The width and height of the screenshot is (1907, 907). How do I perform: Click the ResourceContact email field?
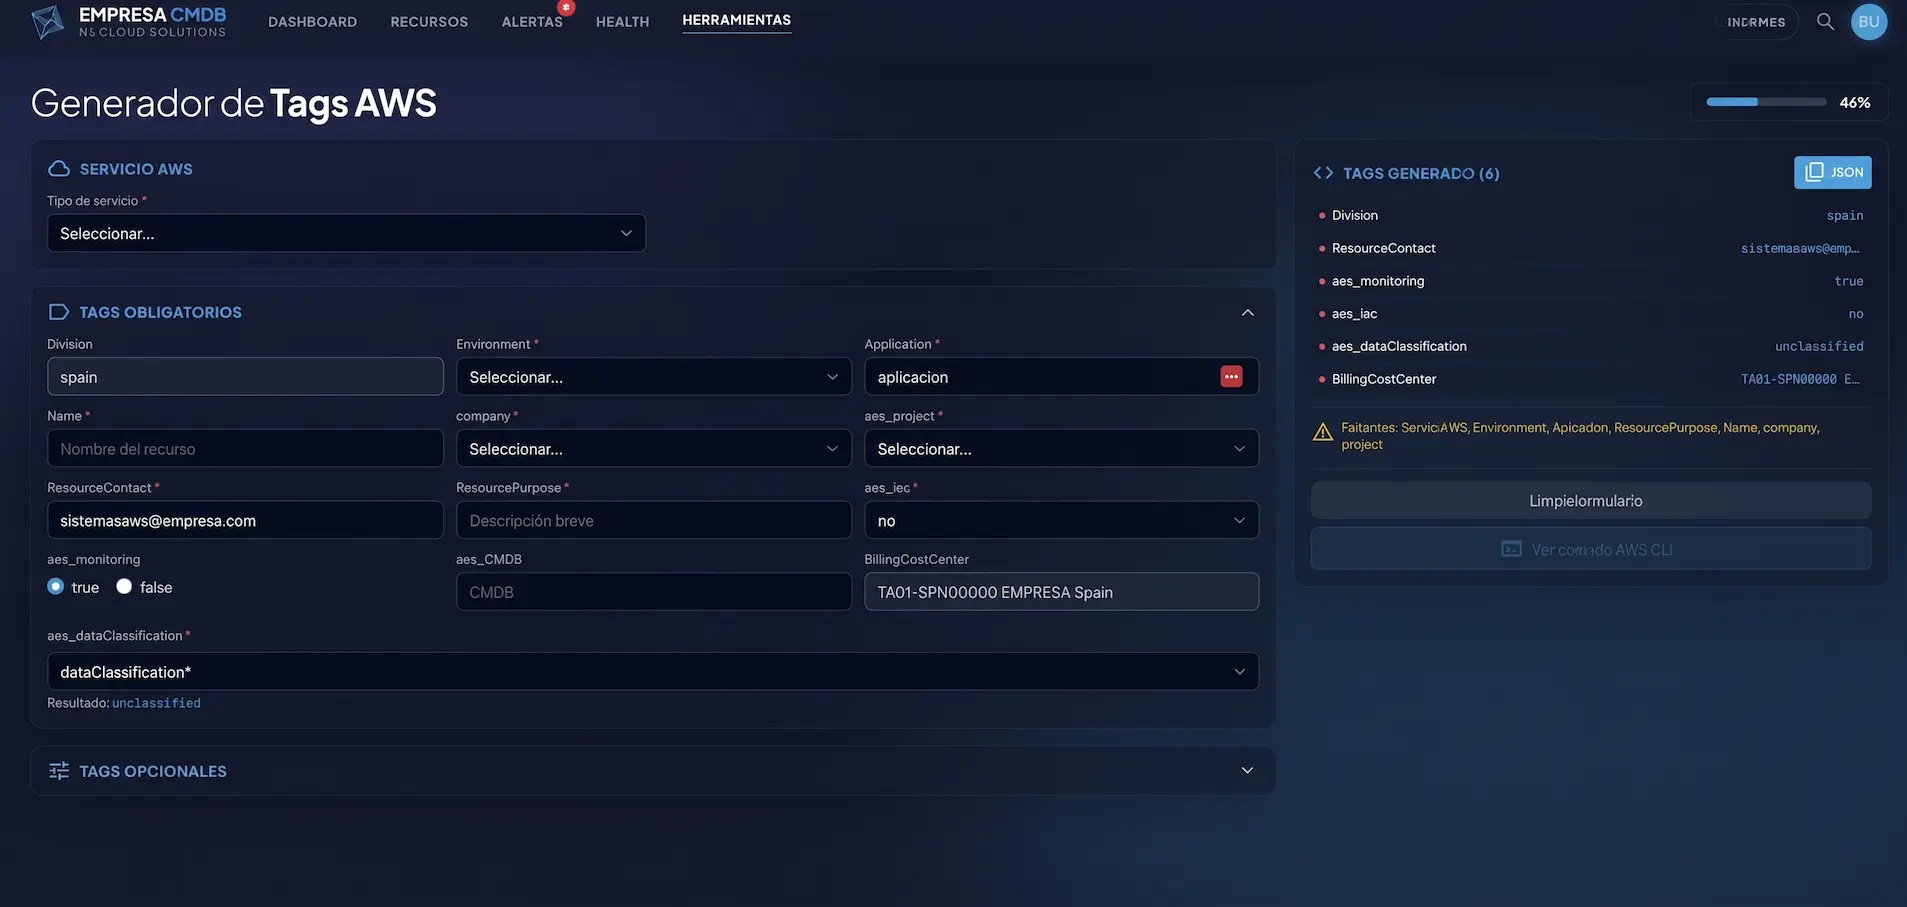click(245, 521)
